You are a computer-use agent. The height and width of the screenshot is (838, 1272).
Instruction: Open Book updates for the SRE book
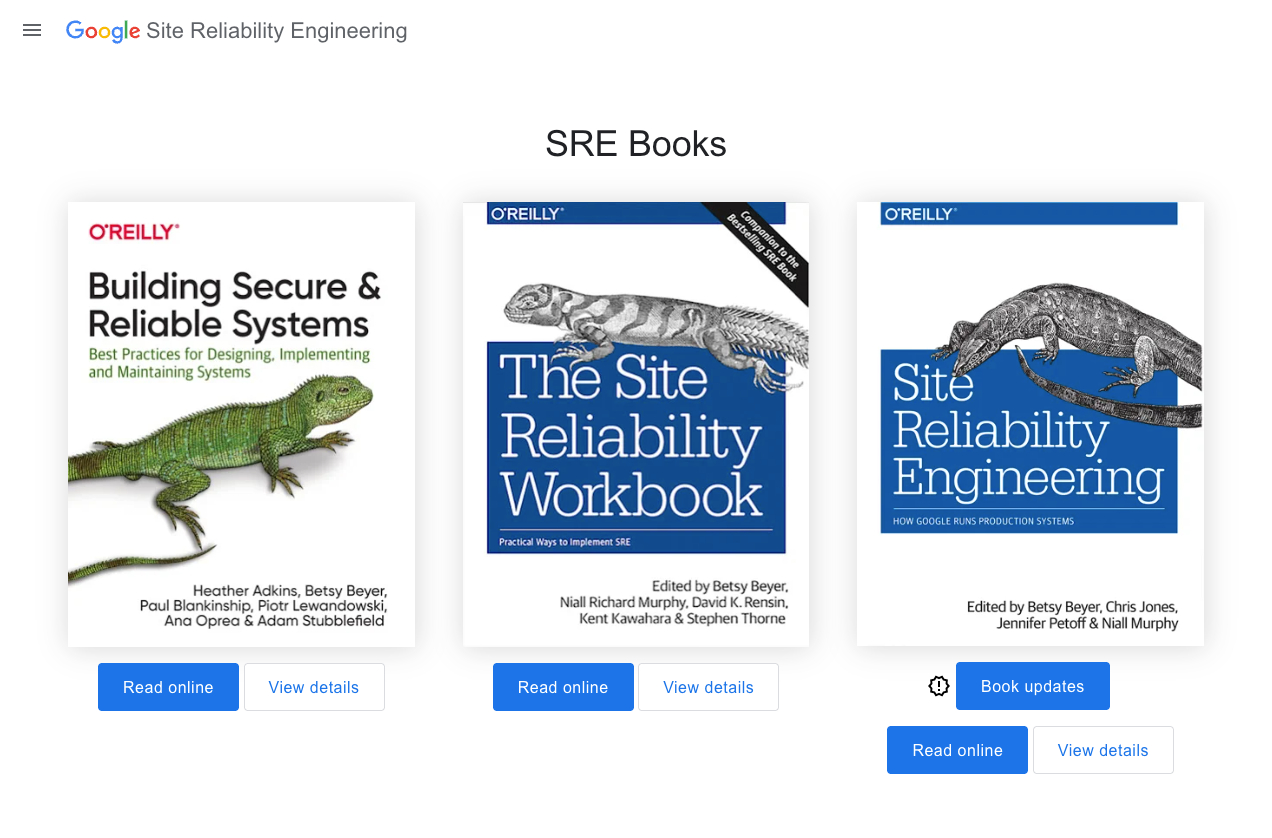tap(1032, 686)
